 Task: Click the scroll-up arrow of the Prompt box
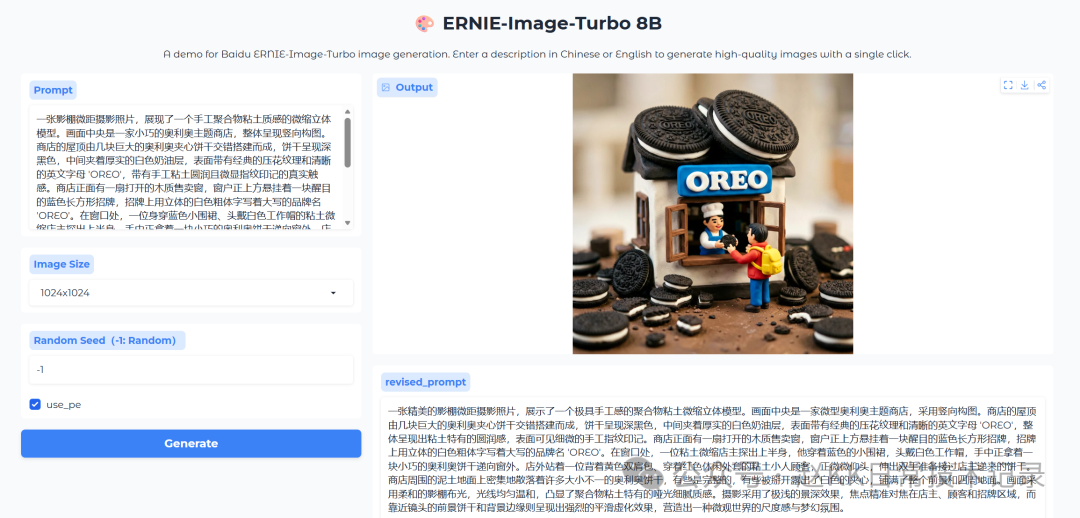[347, 111]
